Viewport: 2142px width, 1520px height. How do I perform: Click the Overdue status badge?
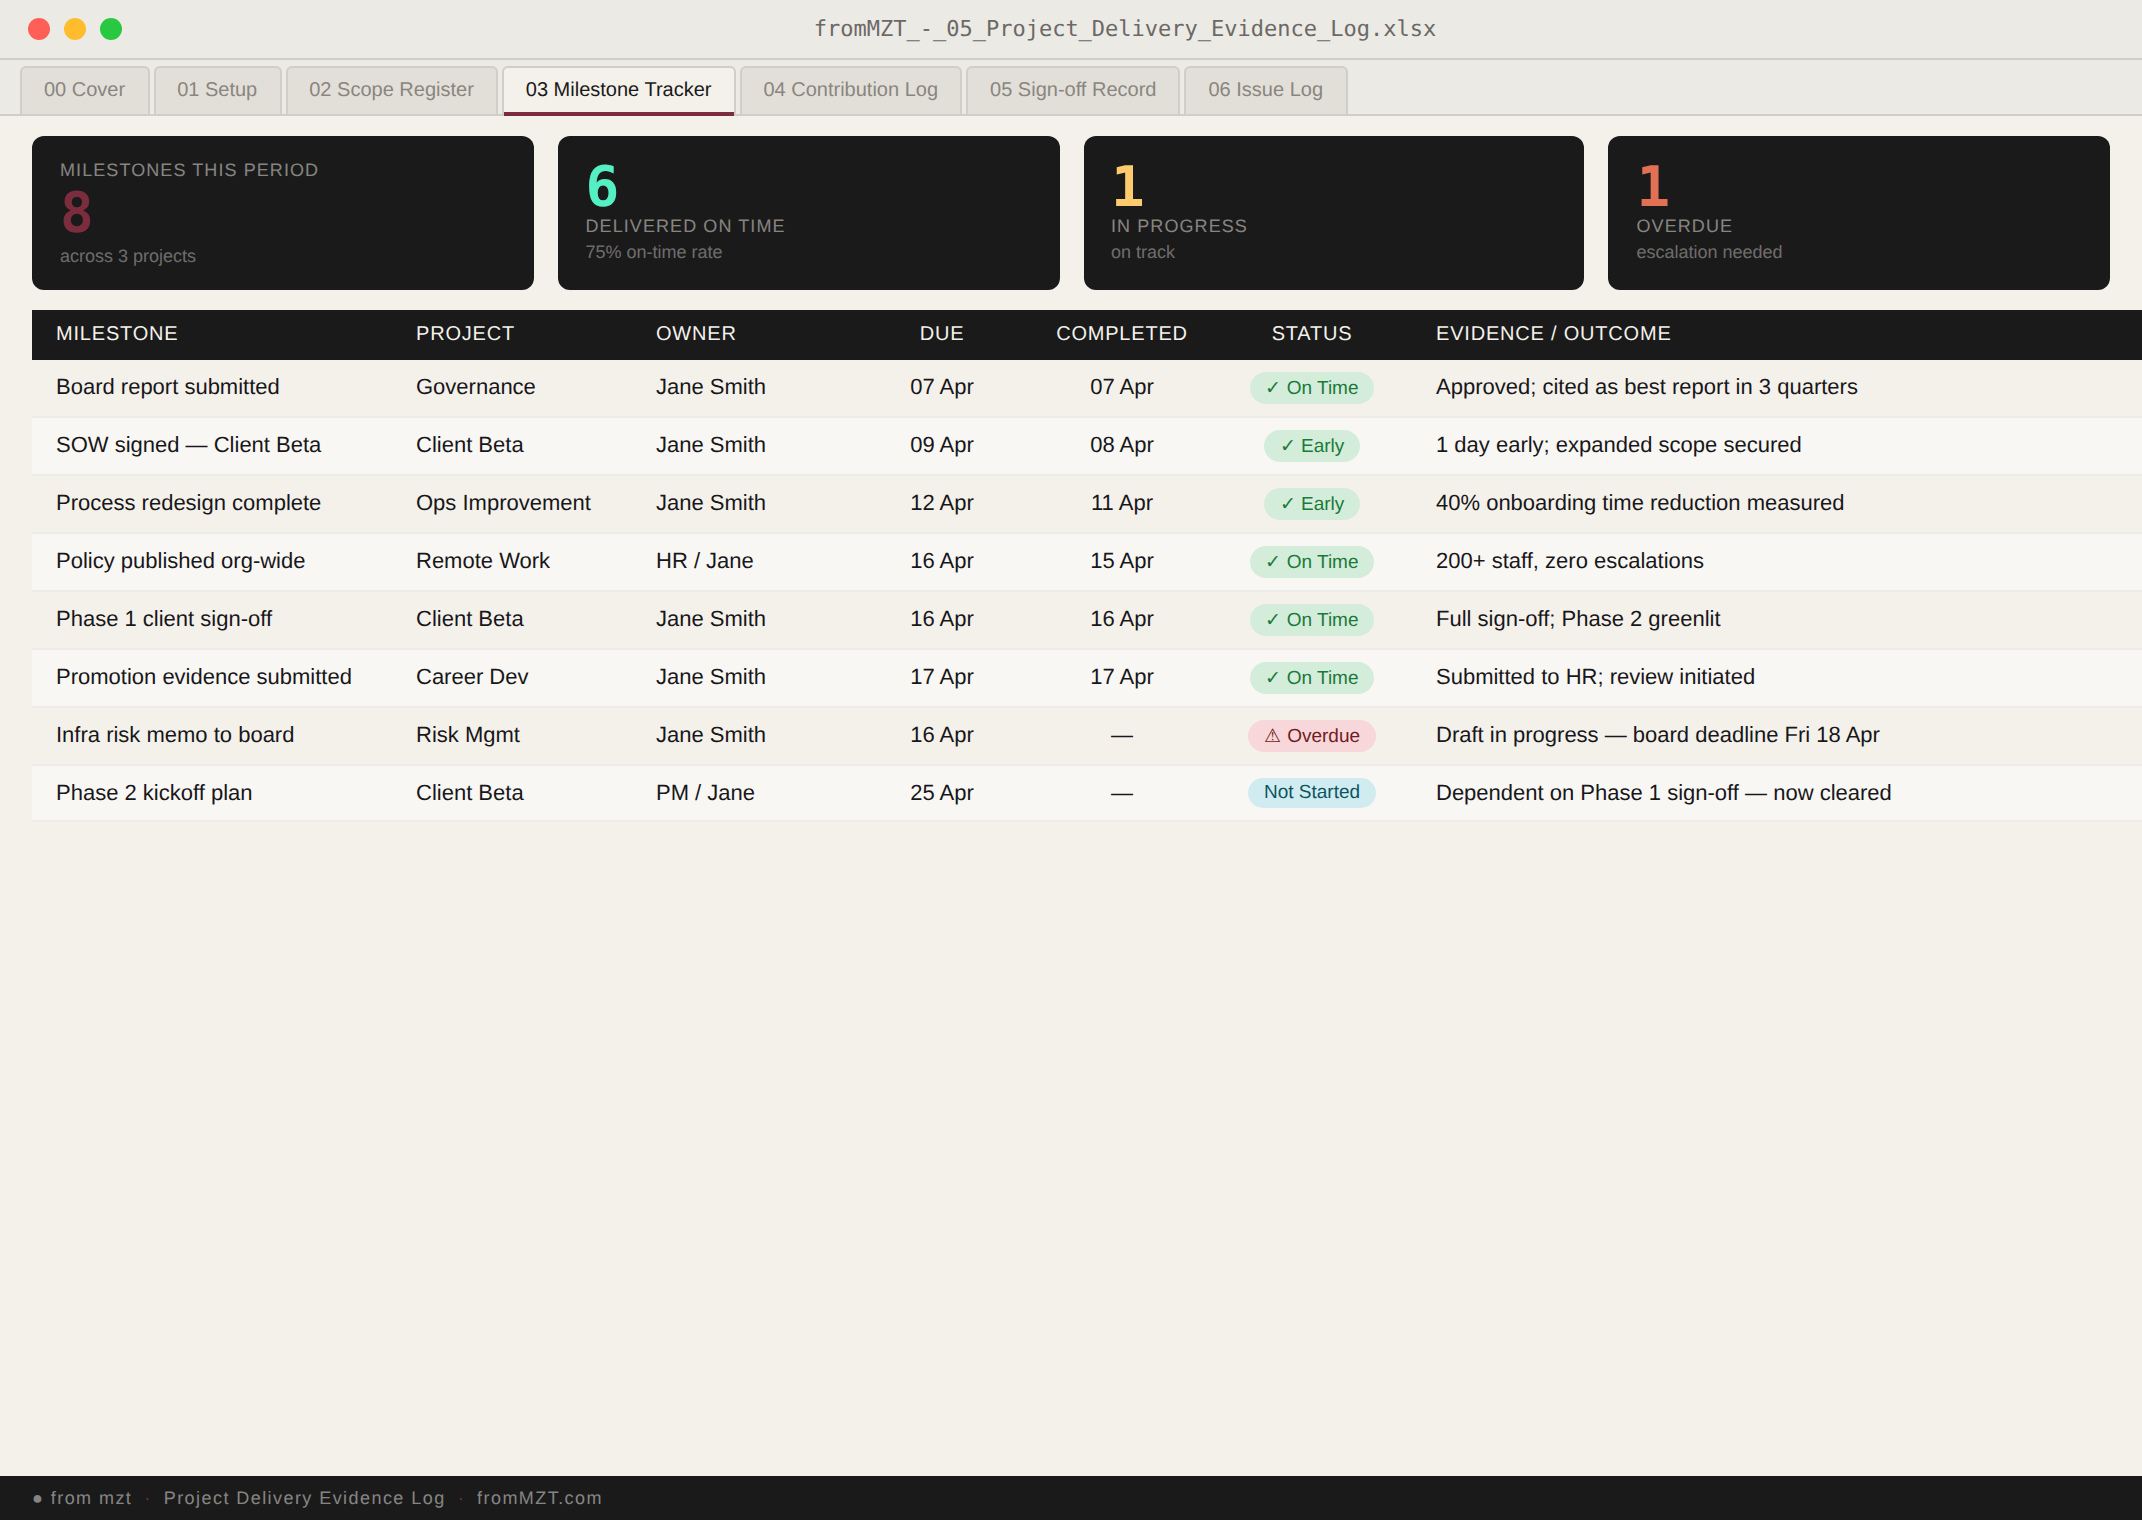(1312, 736)
